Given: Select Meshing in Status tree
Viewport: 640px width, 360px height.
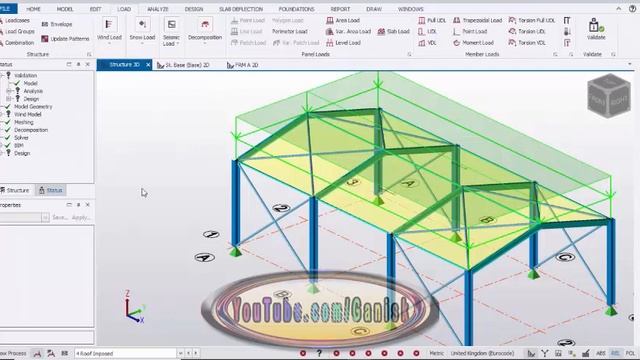Looking at the screenshot, I should [24, 122].
